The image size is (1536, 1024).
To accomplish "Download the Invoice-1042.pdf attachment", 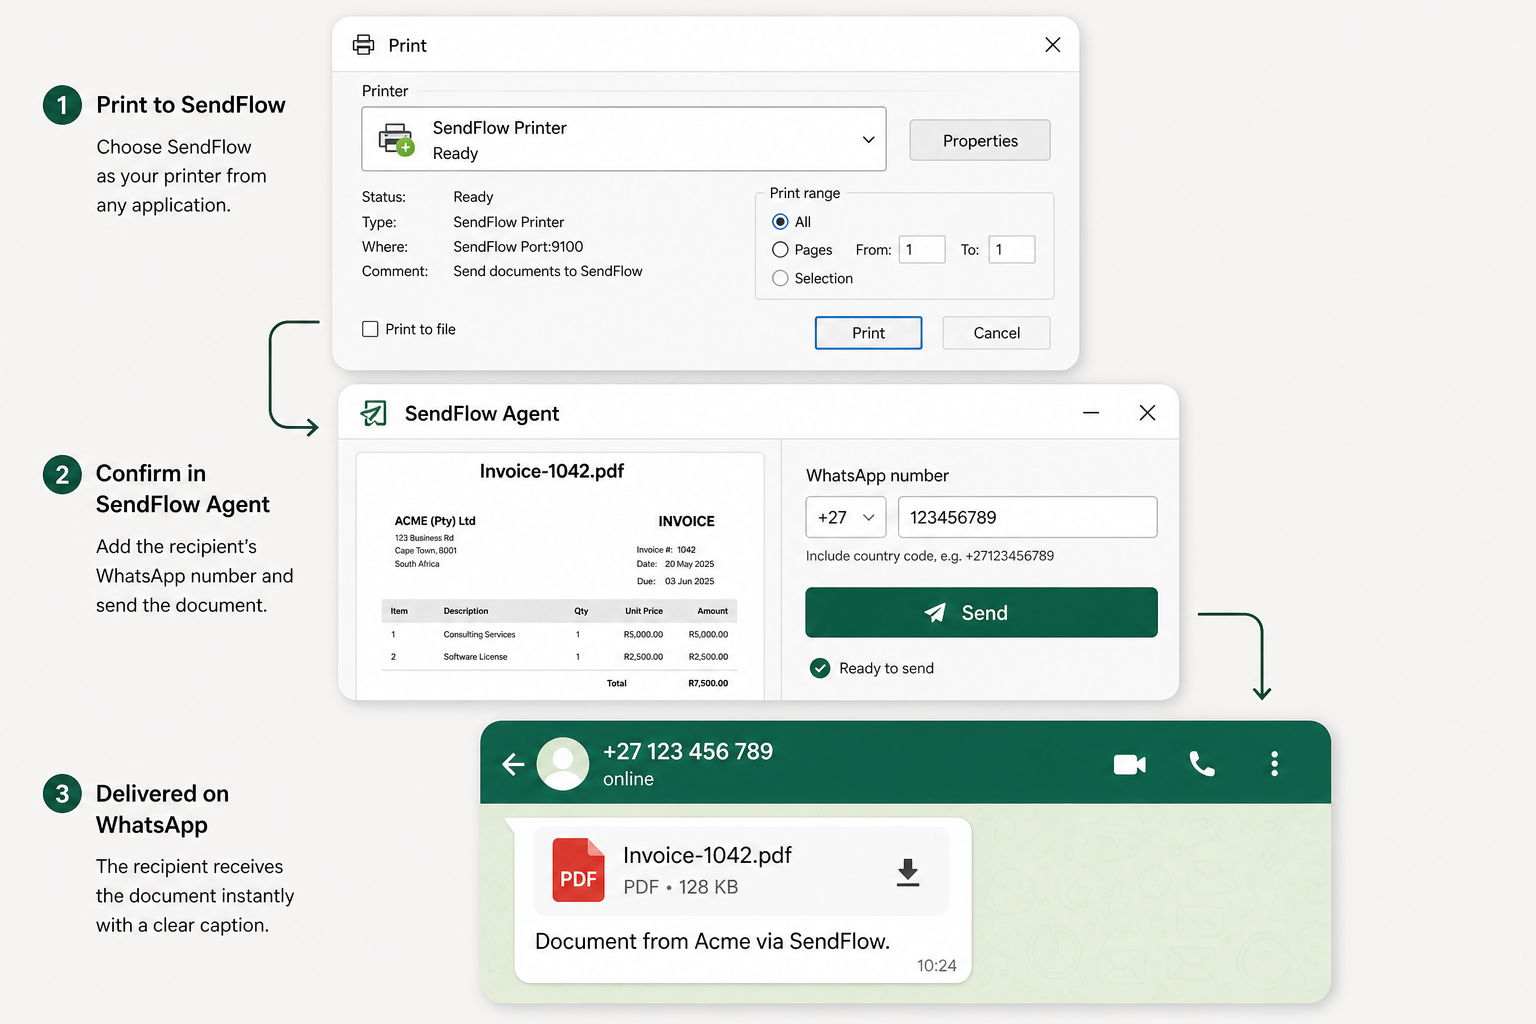I will point(908,872).
